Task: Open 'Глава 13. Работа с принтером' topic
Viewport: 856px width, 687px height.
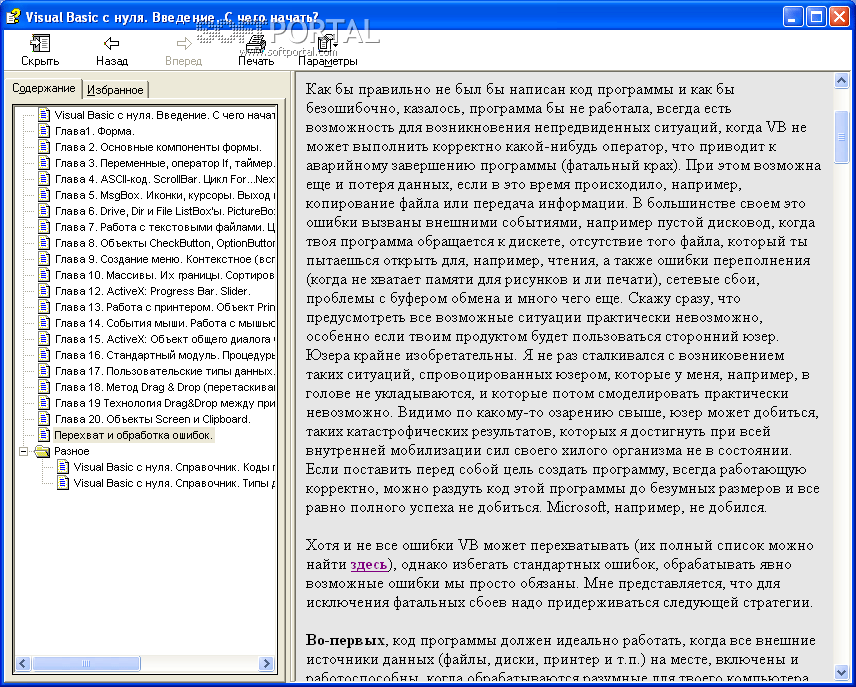Action: 165,307
